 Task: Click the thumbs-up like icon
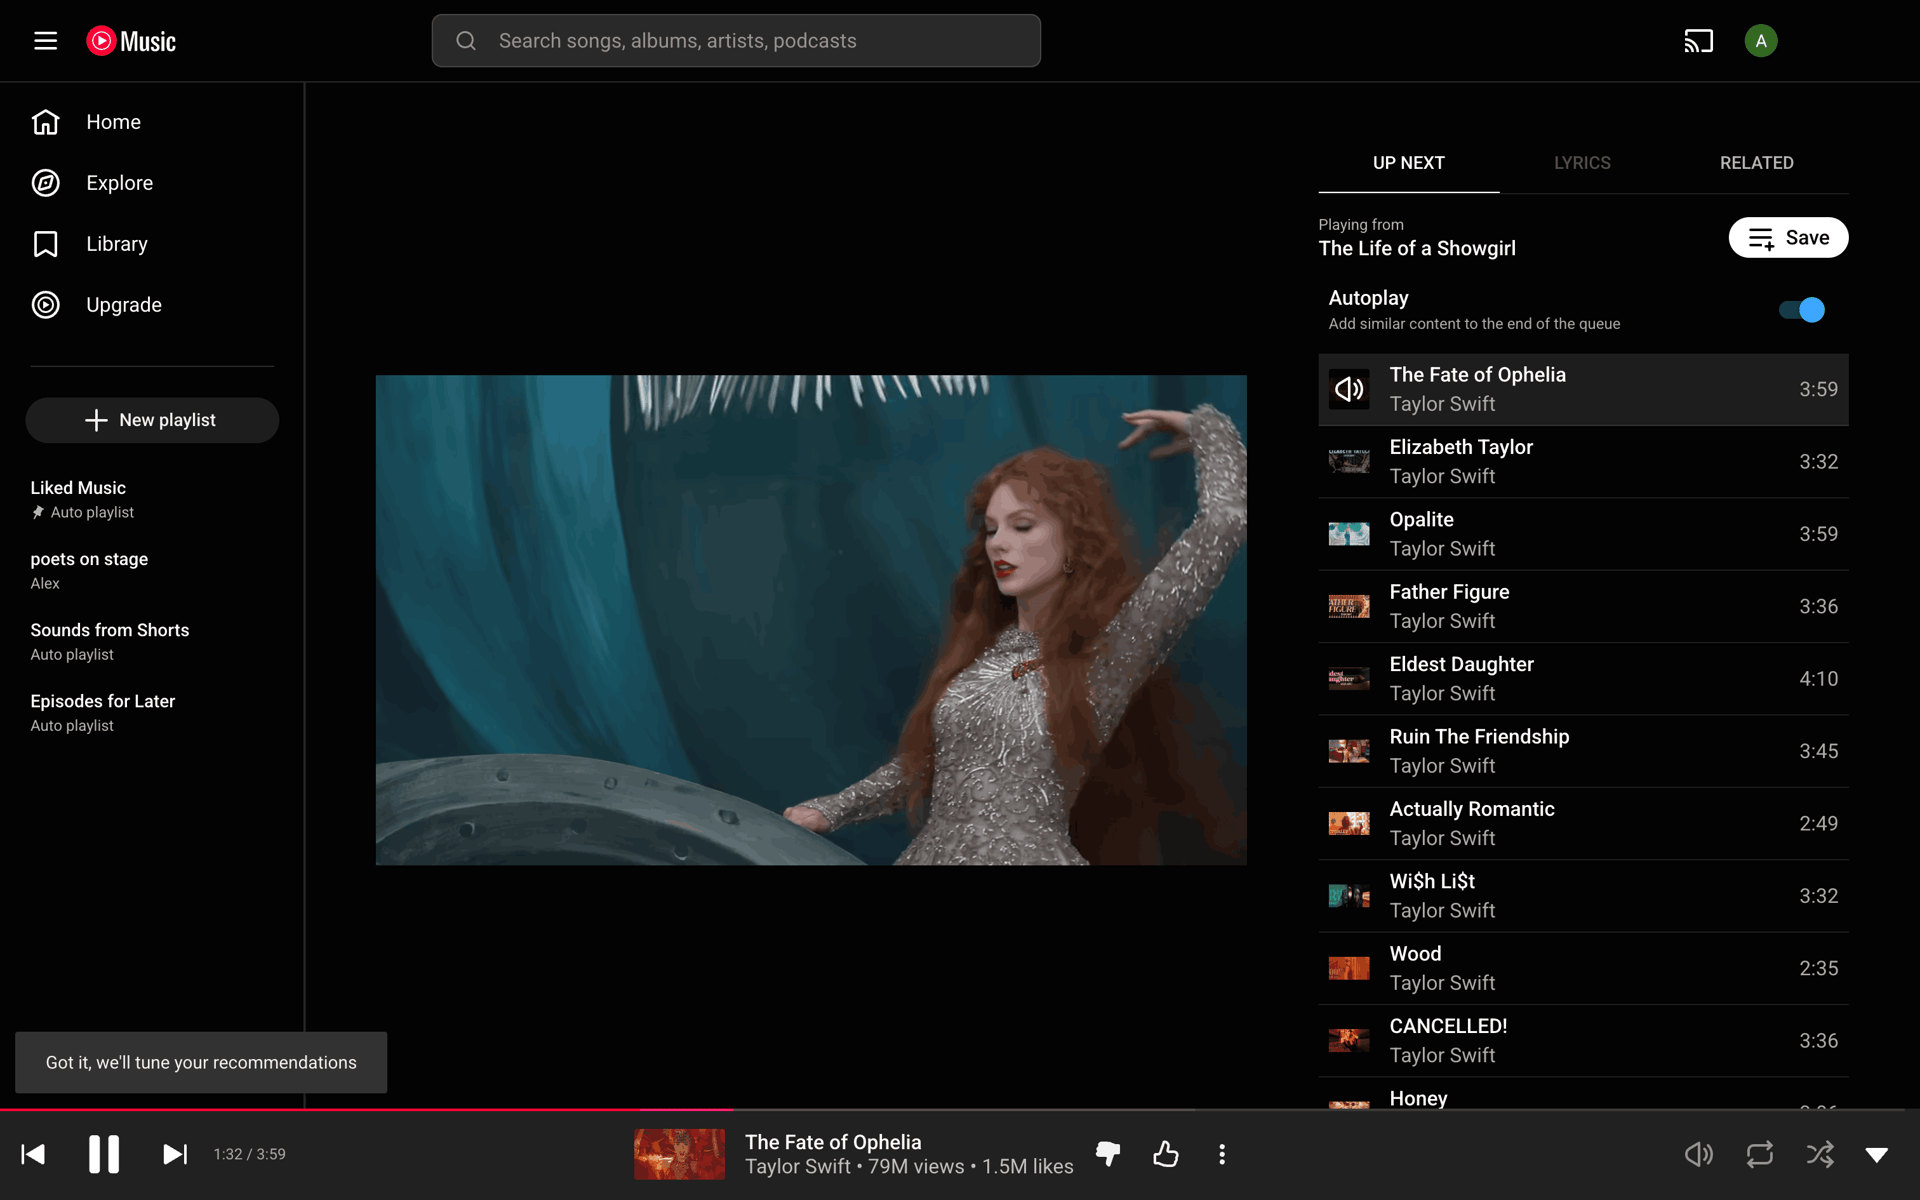[1165, 1154]
